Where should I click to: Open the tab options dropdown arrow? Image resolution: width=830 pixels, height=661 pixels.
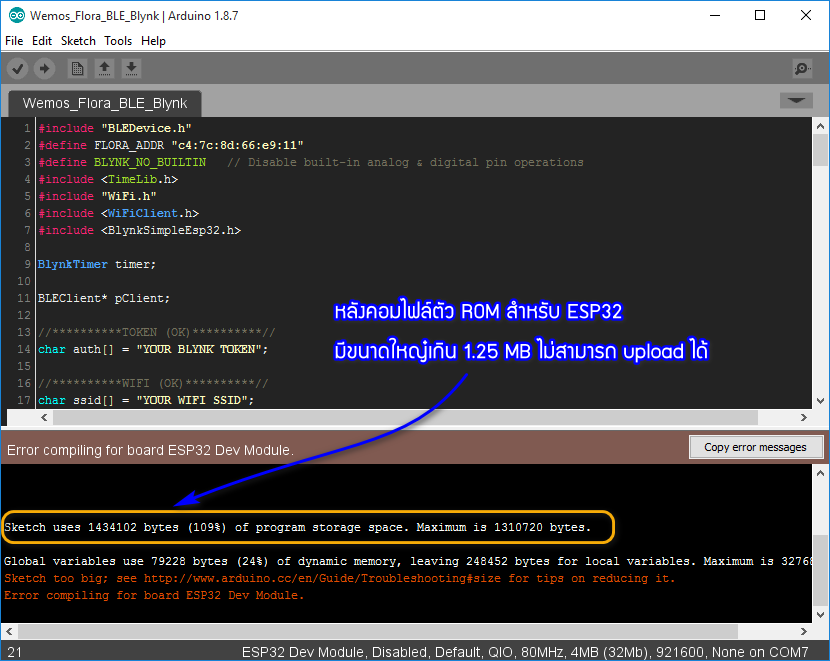click(796, 101)
